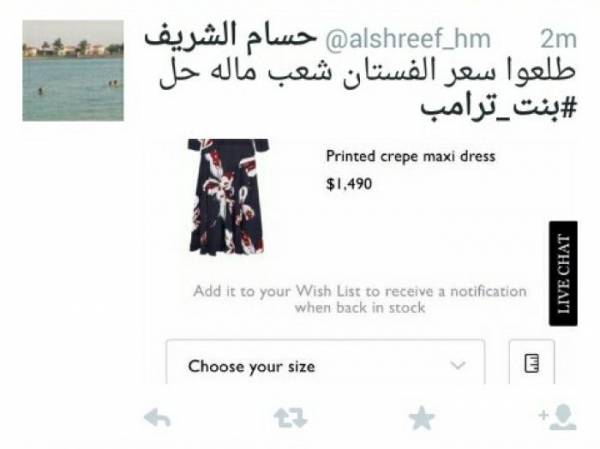Tap the reply arrow icon
Screen dimensions: 600x449
[x=157, y=418]
